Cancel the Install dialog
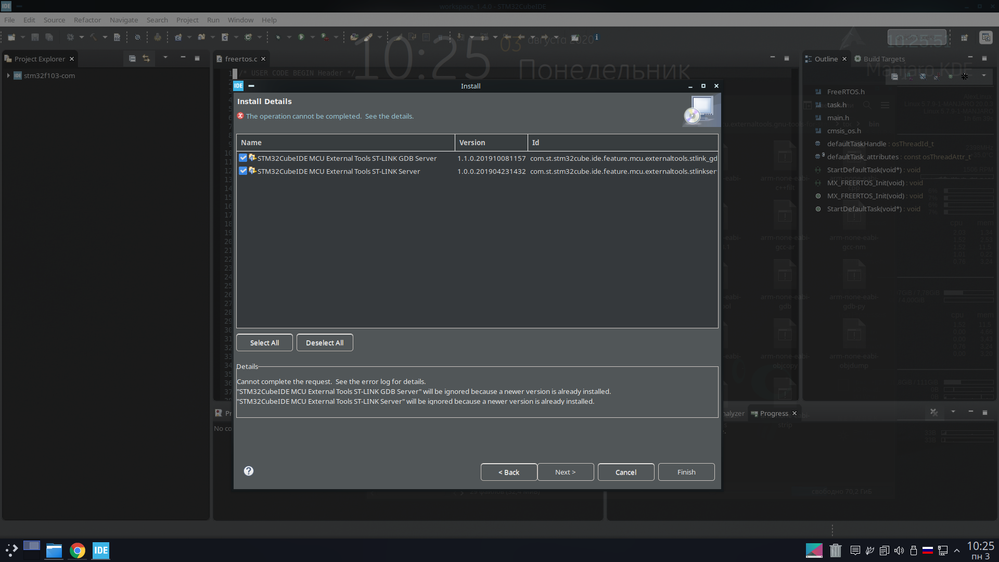 (626, 472)
